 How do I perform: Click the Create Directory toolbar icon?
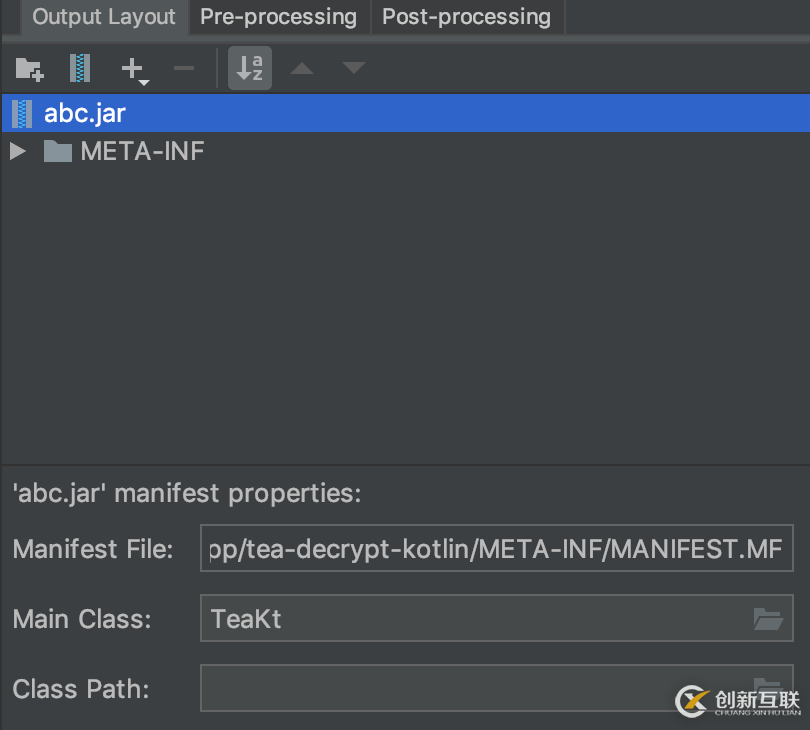pos(29,69)
